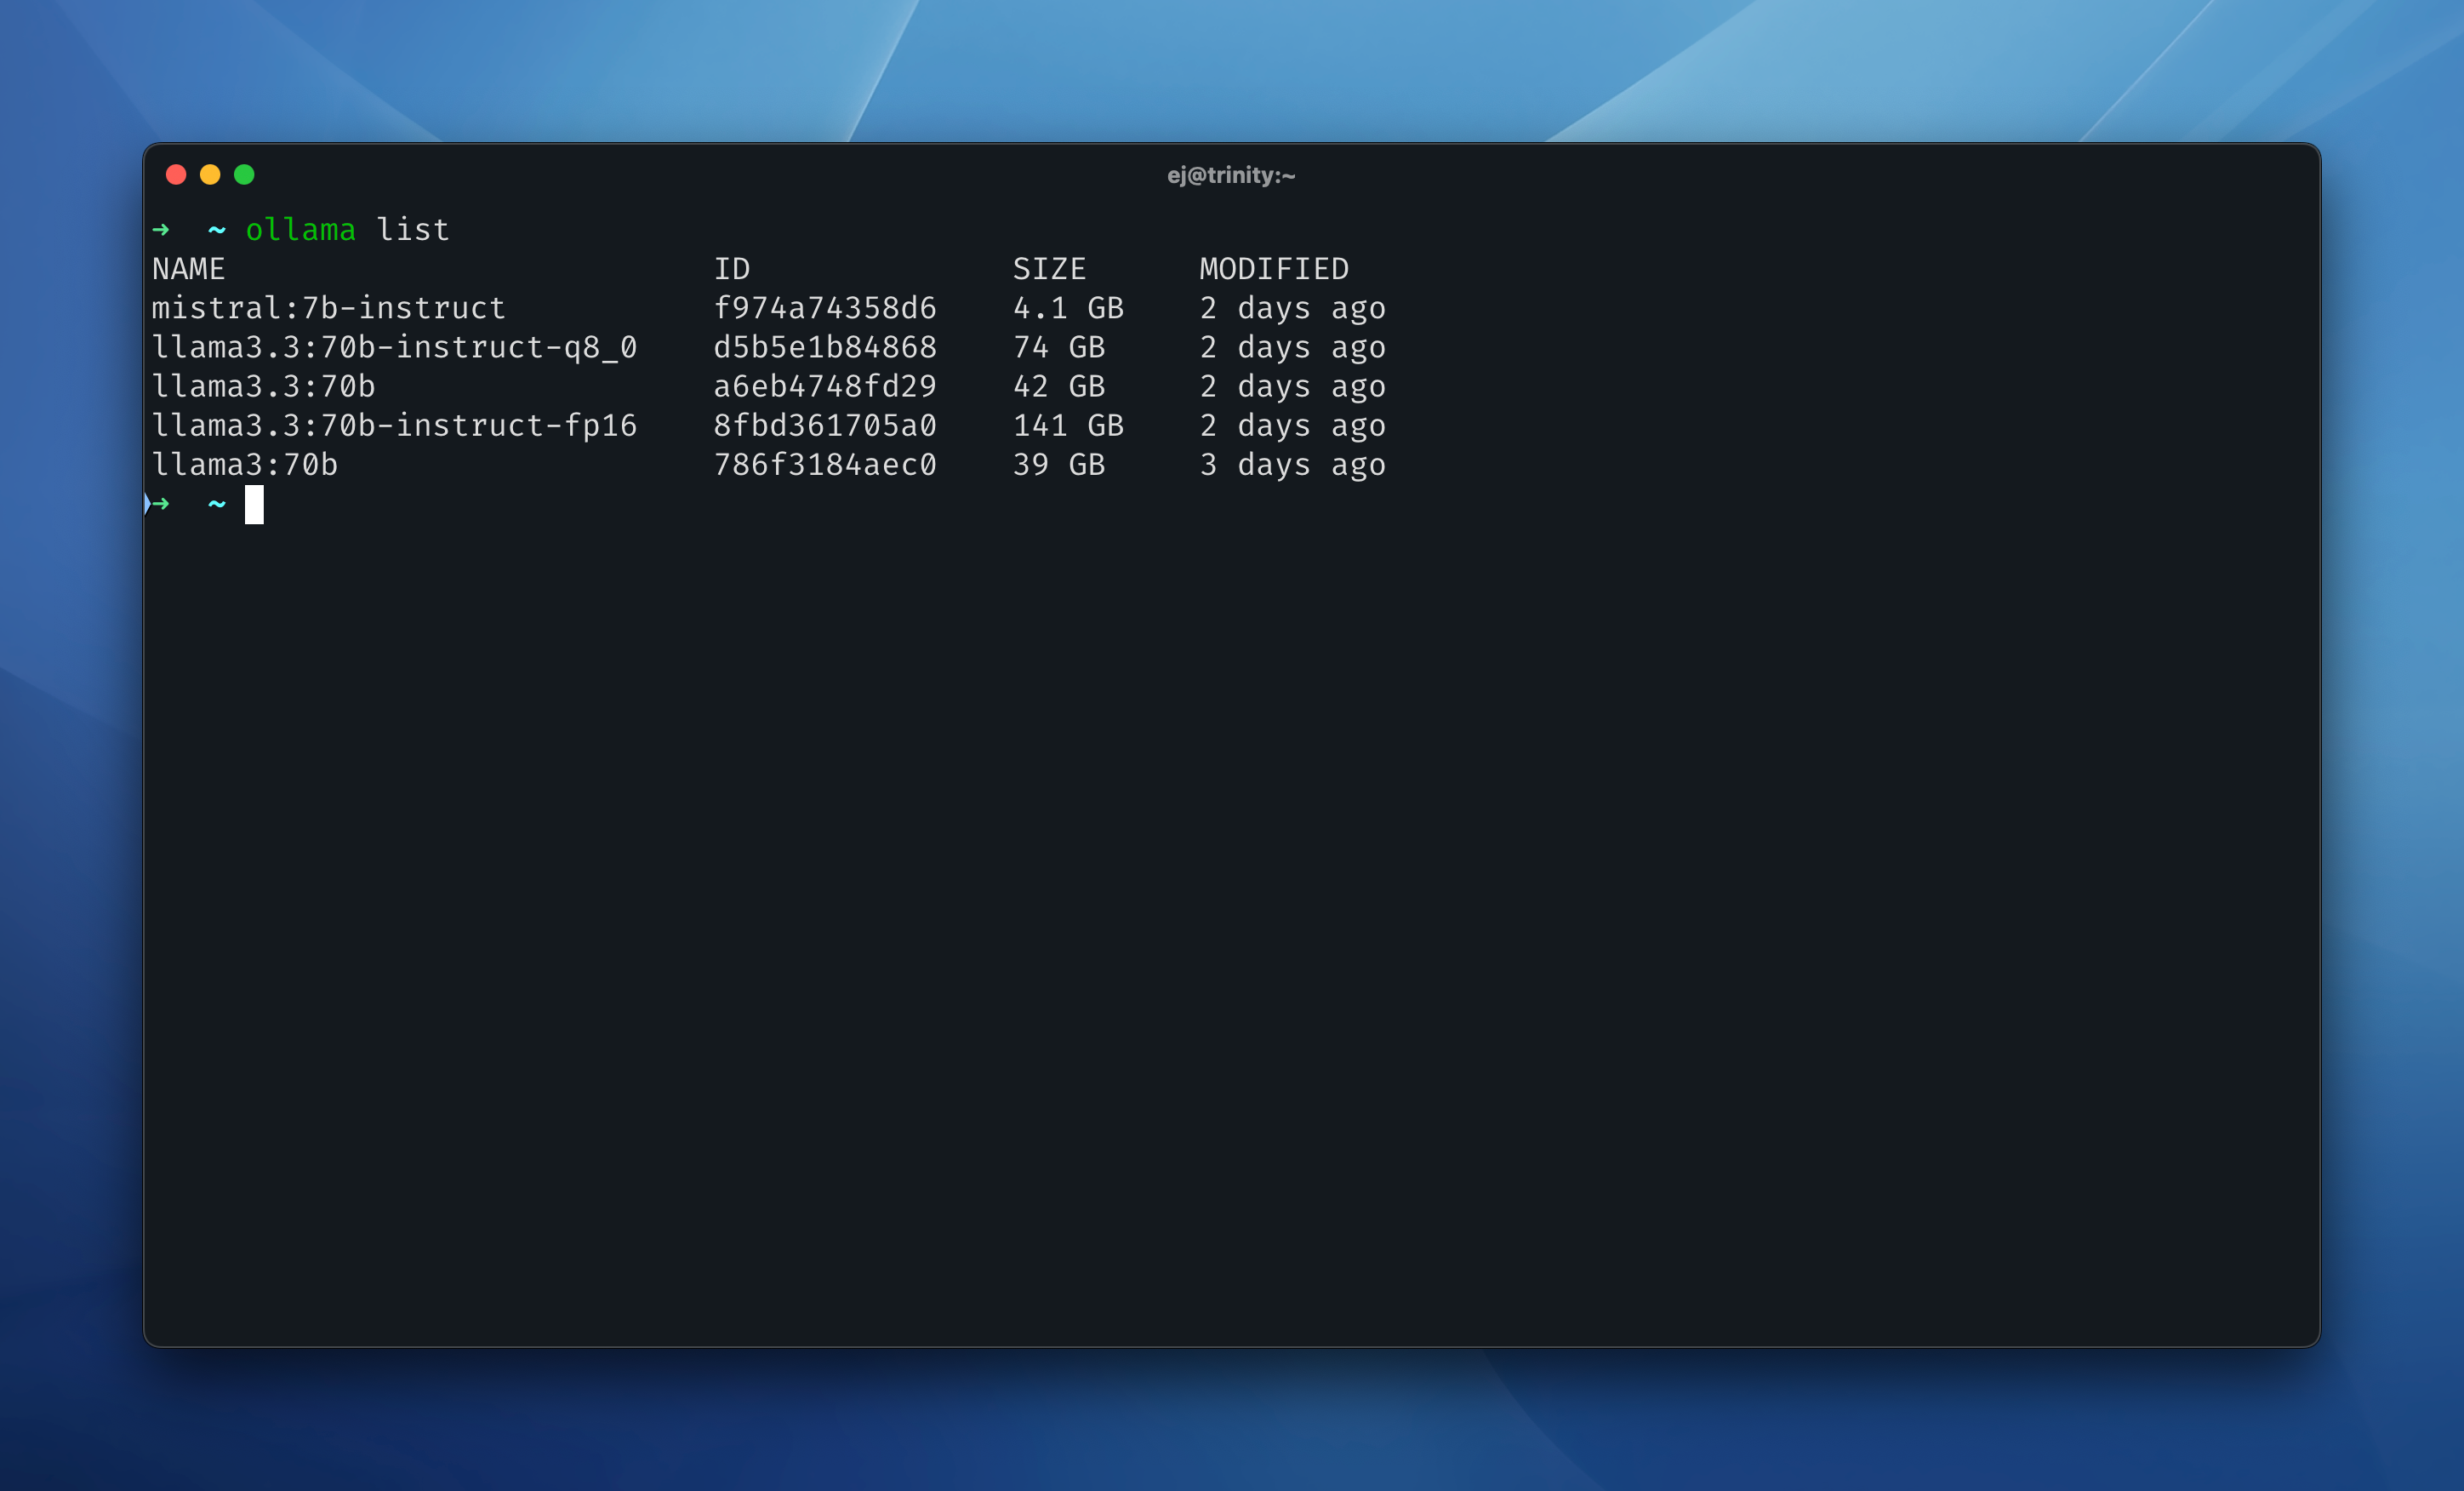
Task: Click the white block cursor at prompt
Action: 254,504
